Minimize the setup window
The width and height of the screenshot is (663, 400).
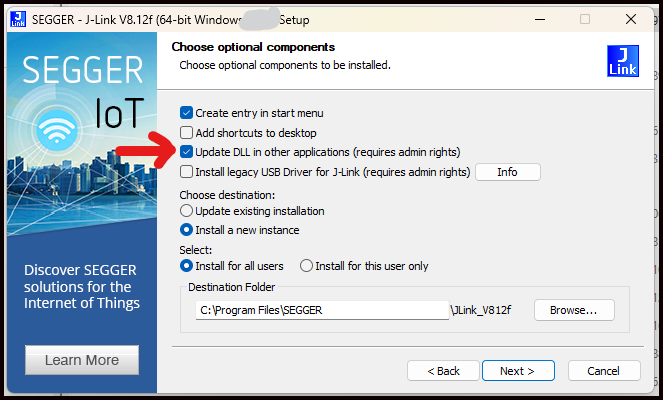tap(540, 19)
